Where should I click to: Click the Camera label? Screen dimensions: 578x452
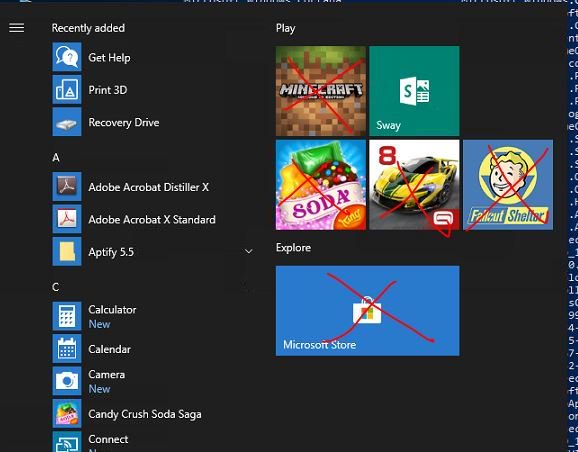[x=107, y=375]
